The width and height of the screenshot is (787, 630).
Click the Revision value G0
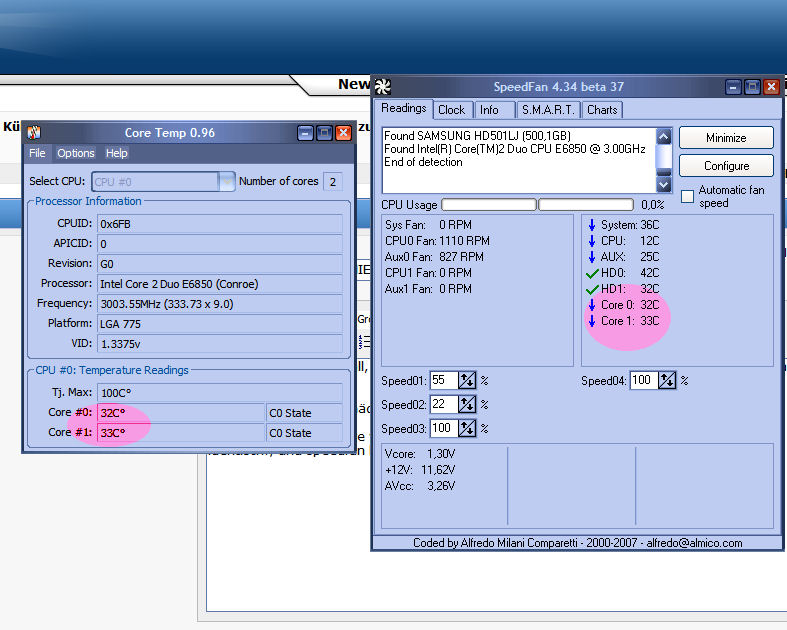click(220, 264)
